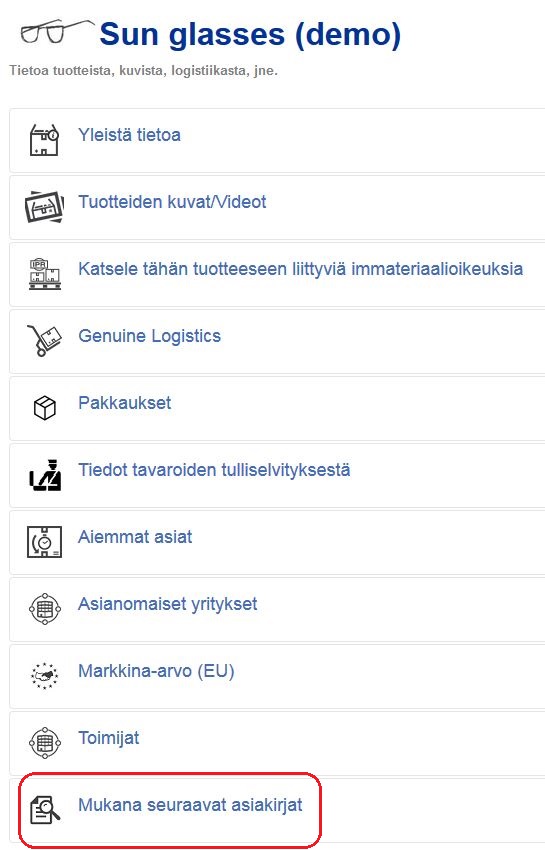Click the clock box icon for Aiemmat asiat

(x=44, y=542)
